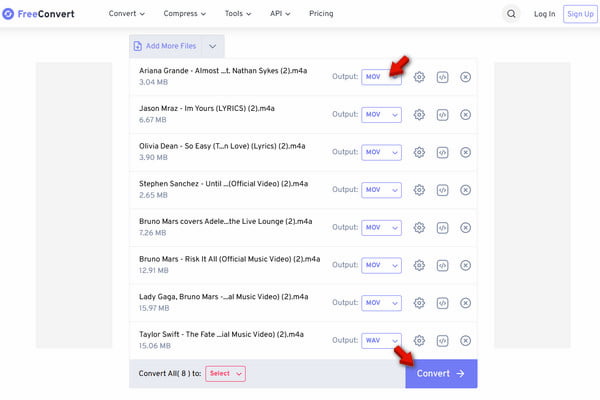Screen dimensions: 600x400
Task: Click code snippet icon for Jason Mraz file
Action: (442, 114)
